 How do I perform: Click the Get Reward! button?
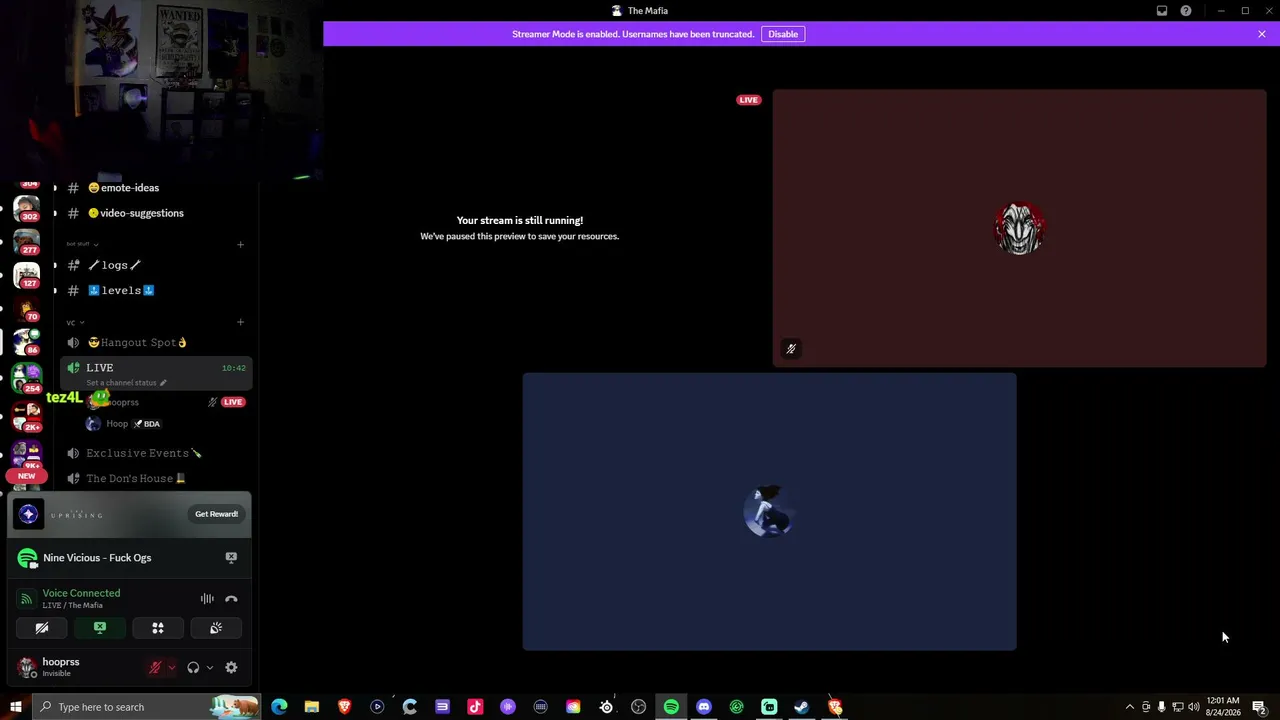pos(216,514)
